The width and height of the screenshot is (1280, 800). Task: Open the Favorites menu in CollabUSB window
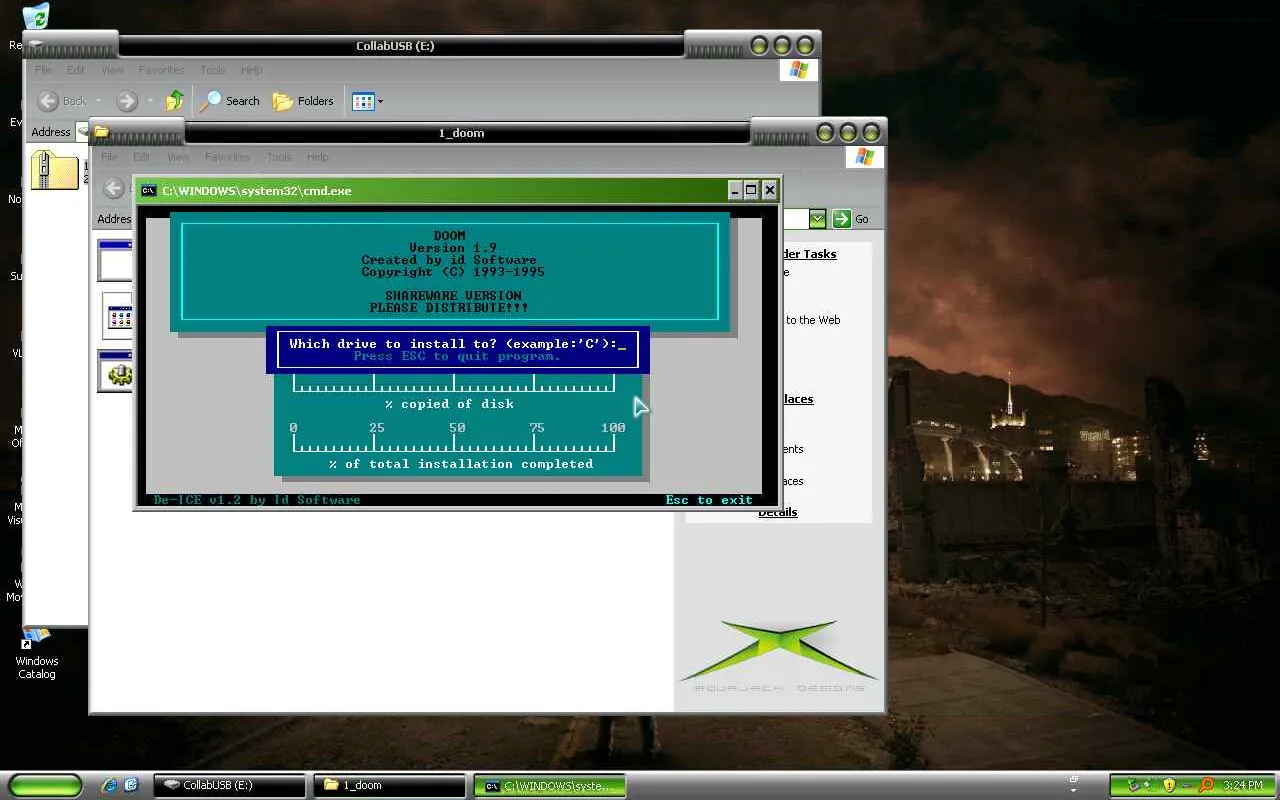(x=161, y=70)
